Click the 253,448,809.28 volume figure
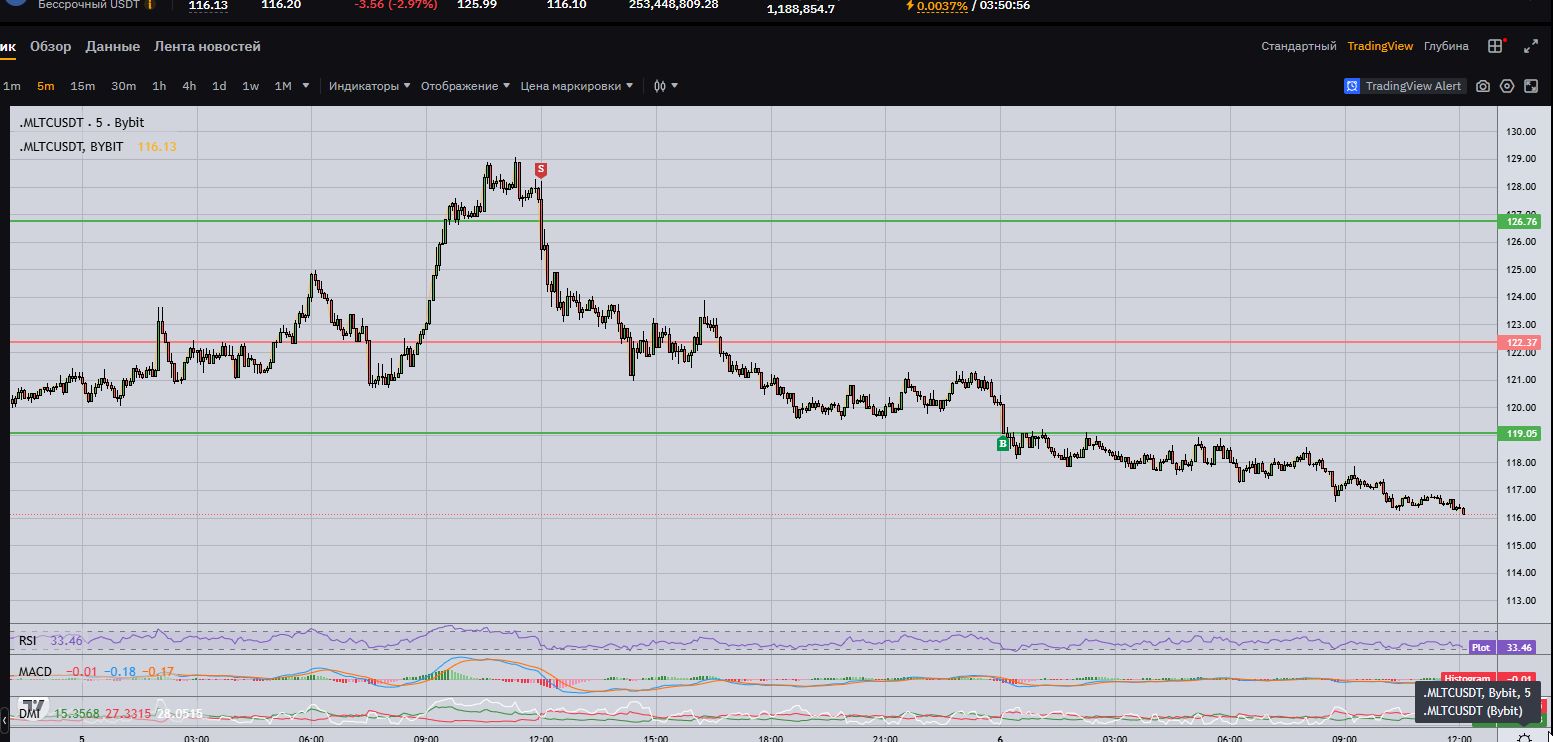The height and width of the screenshot is (742, 1553). pos(674,5)
